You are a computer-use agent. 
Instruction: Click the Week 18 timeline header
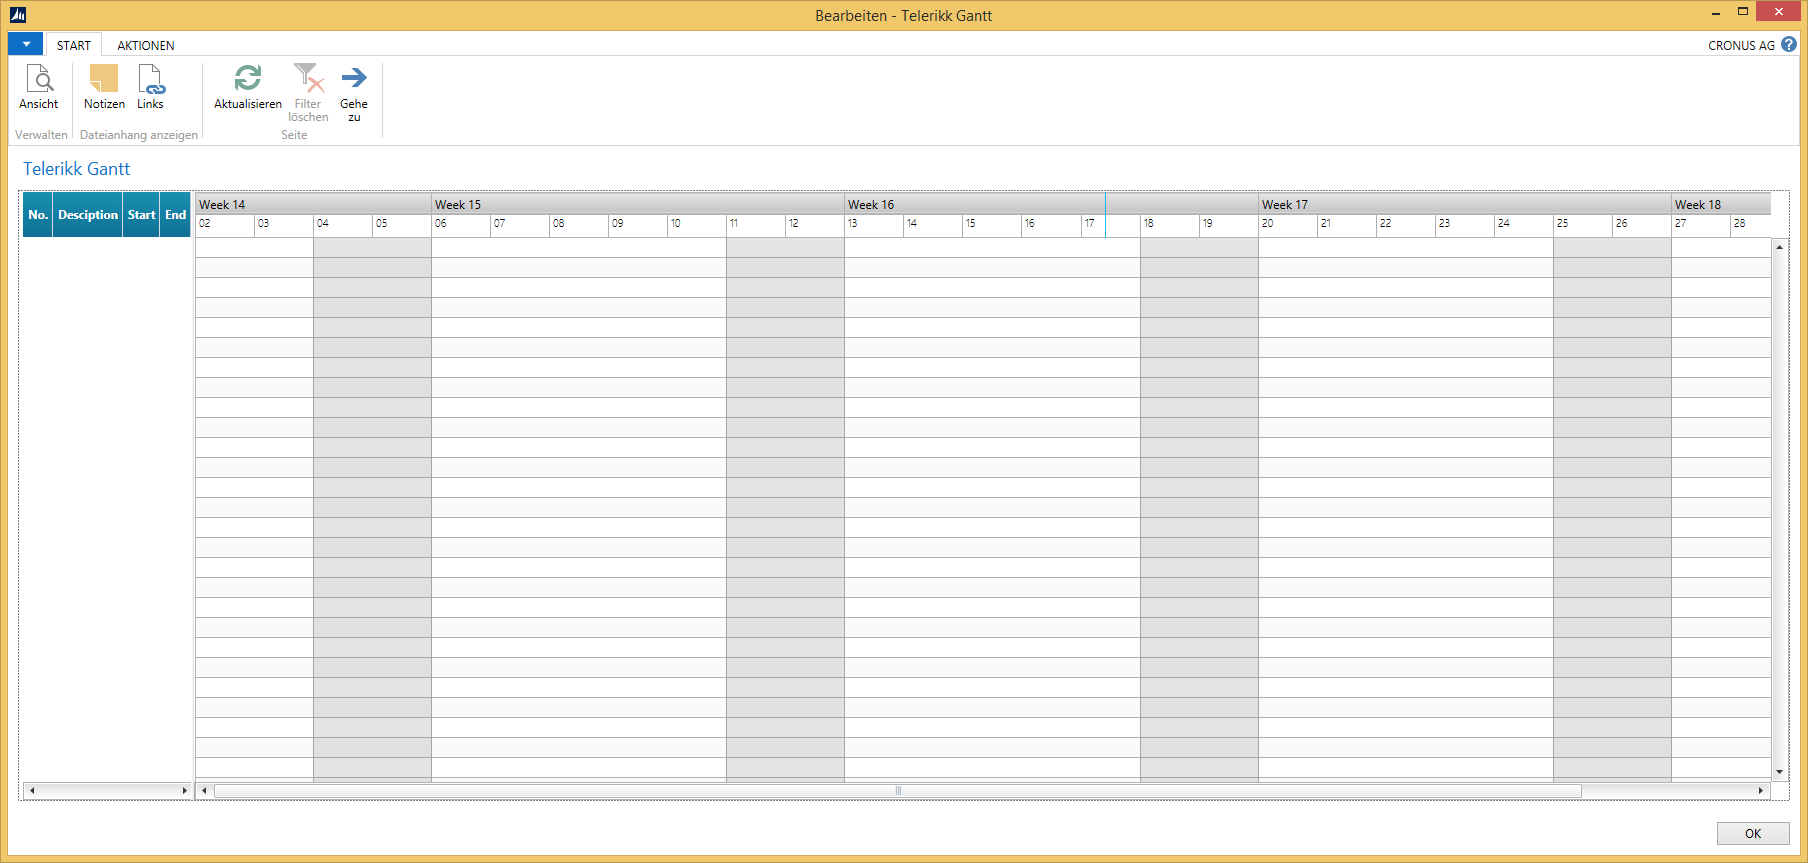coord(1721,204)
